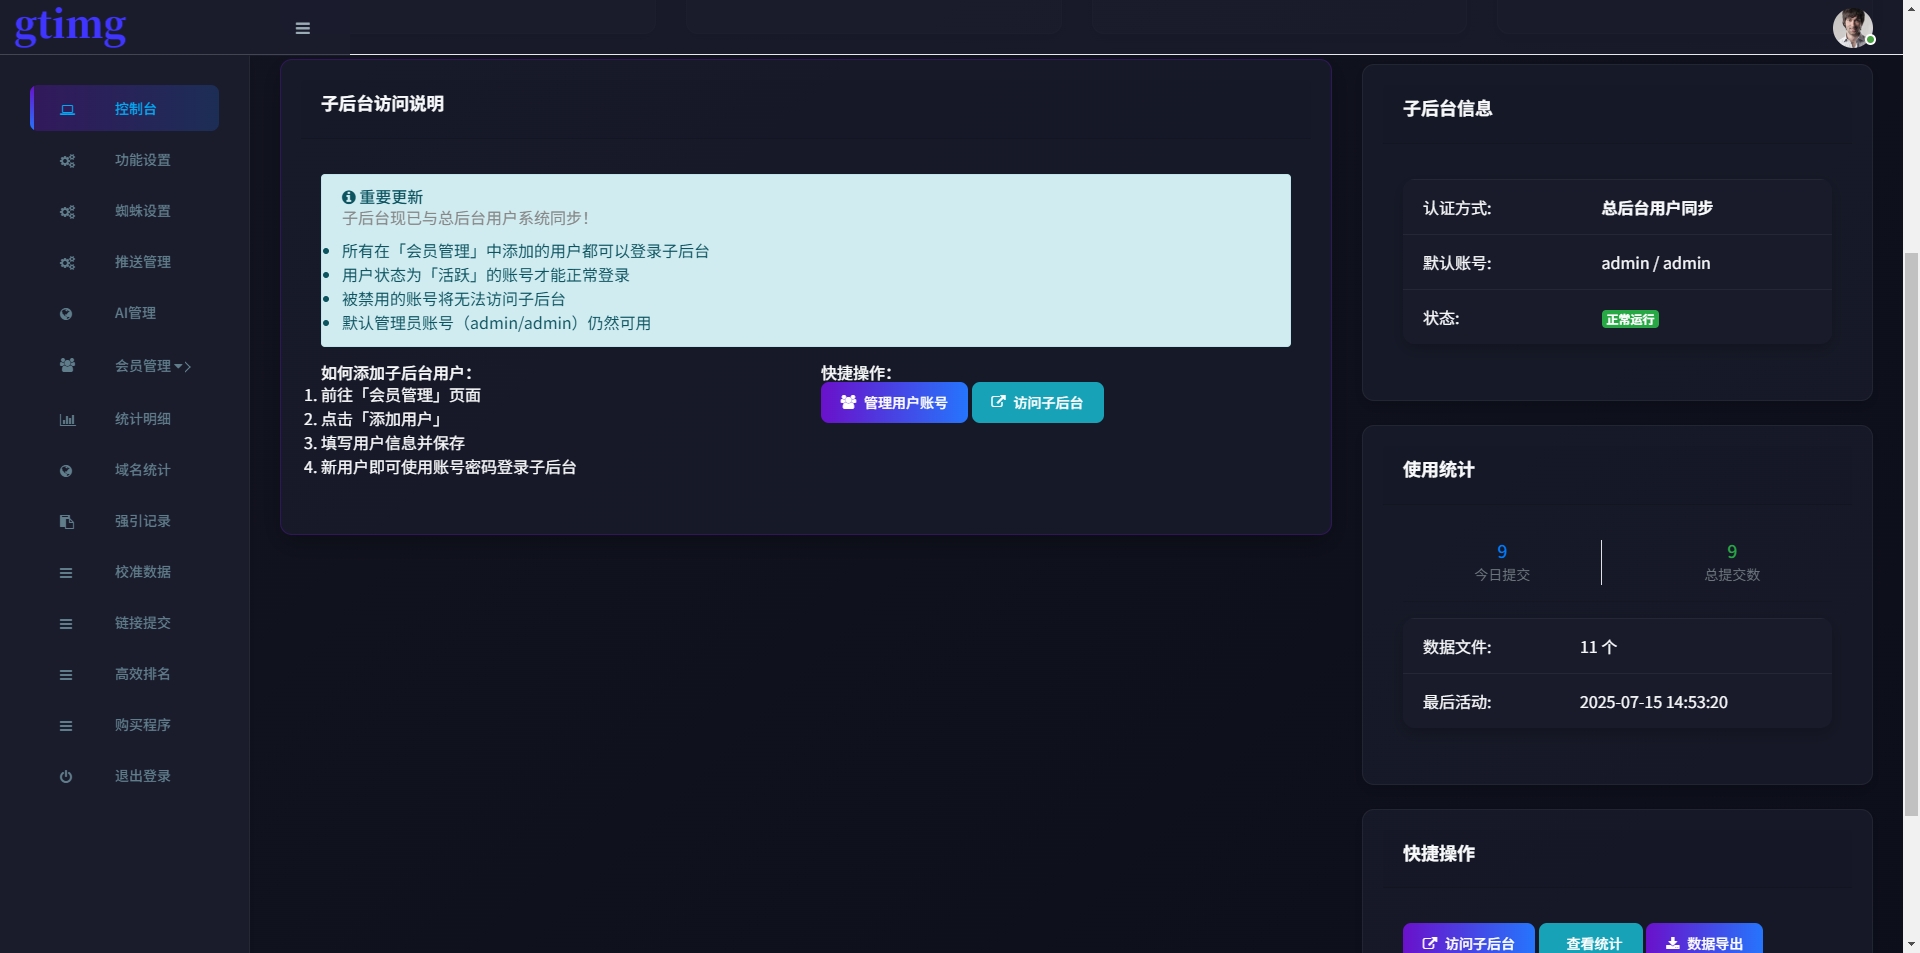This screenshot has height=953, width=1920.
Task: Click the list icon beside 购买程序
Action: (x=66, y=726)
